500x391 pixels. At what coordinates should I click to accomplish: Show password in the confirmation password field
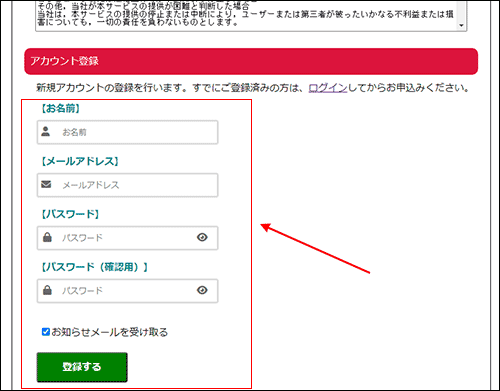202,290
